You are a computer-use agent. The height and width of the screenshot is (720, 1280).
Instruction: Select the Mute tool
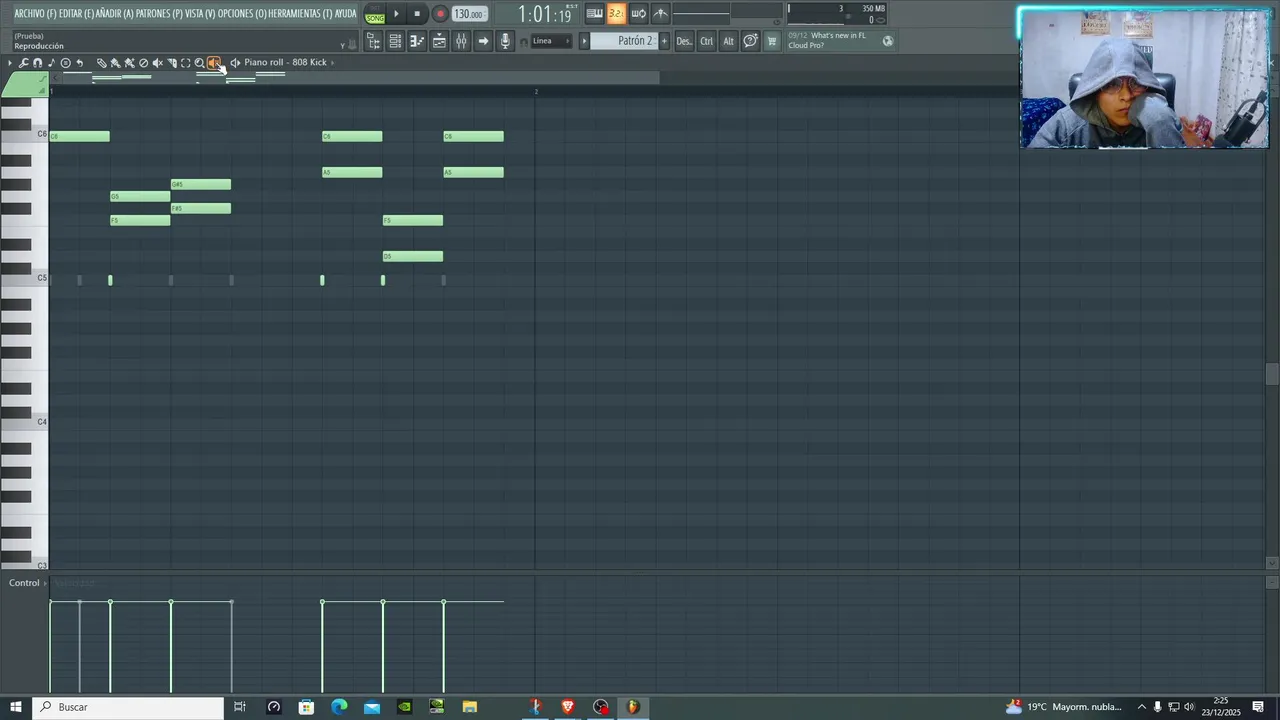[x=157, y=62]
